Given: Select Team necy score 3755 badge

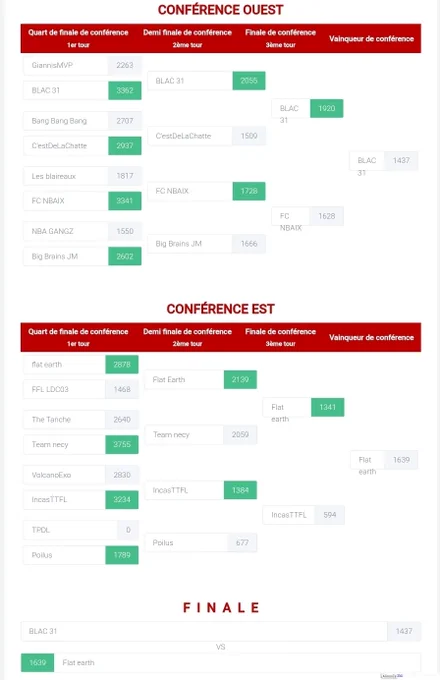Looking at the screenshot, I should tap(122, 445).
